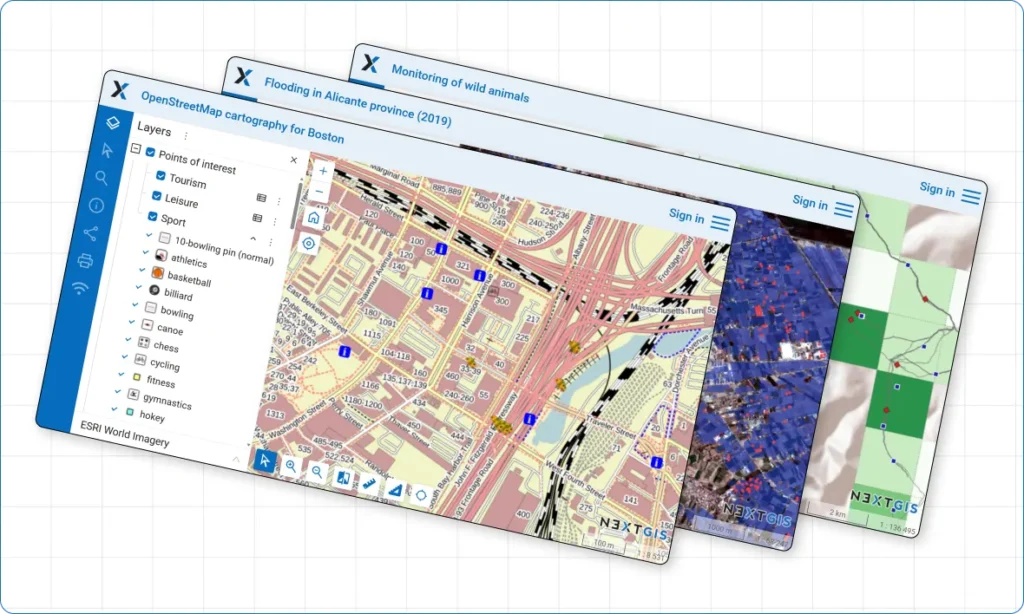Open the Share icon in the sidebar
Viewport: 1024px width, 614px height.
91,233
